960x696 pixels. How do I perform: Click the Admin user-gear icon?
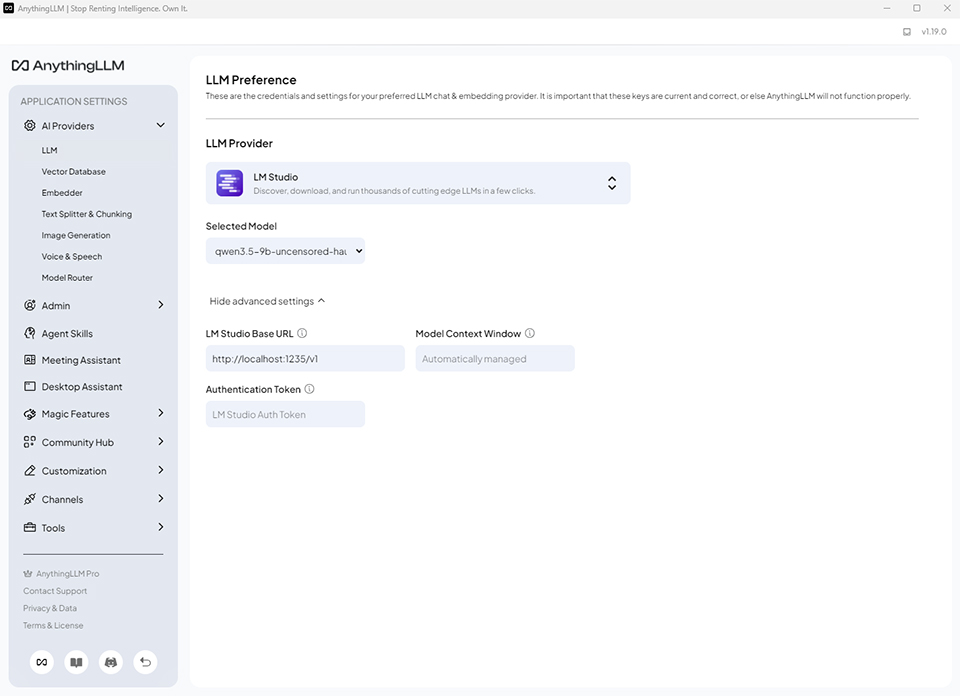point(29,305)
